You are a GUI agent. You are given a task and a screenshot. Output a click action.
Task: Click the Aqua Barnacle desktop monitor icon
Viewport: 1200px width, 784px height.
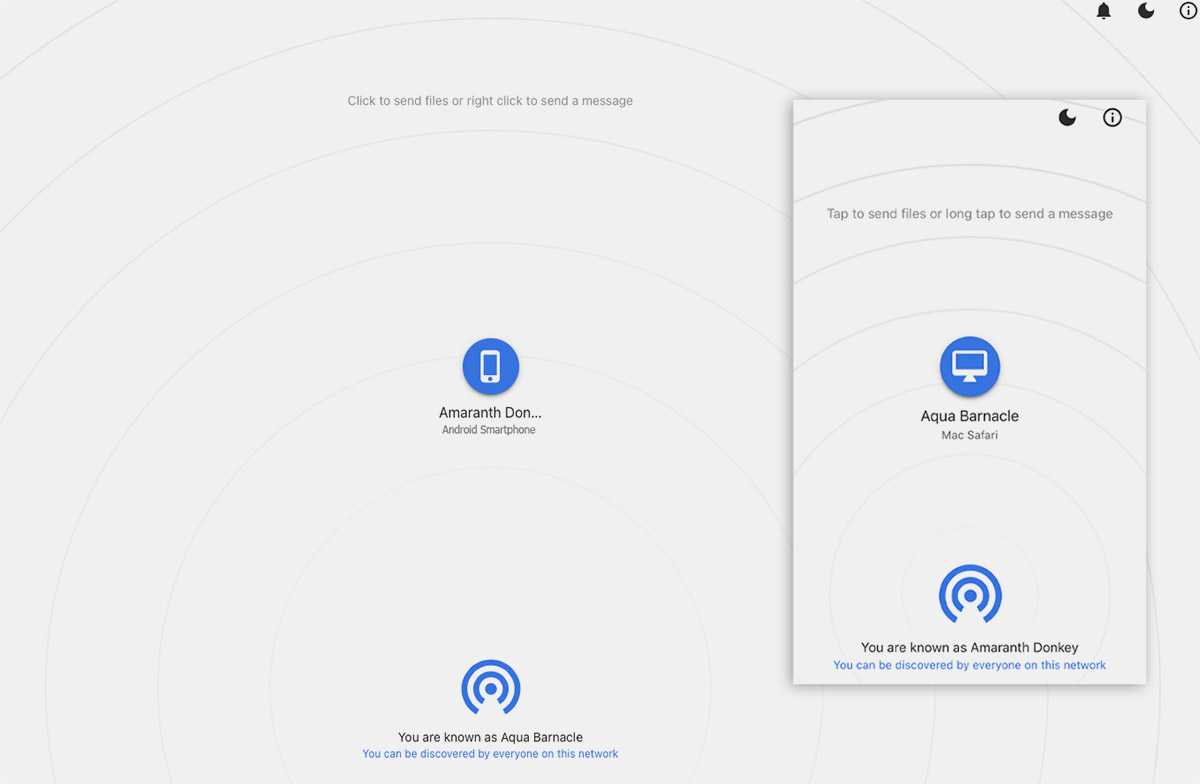coord(969,366)
